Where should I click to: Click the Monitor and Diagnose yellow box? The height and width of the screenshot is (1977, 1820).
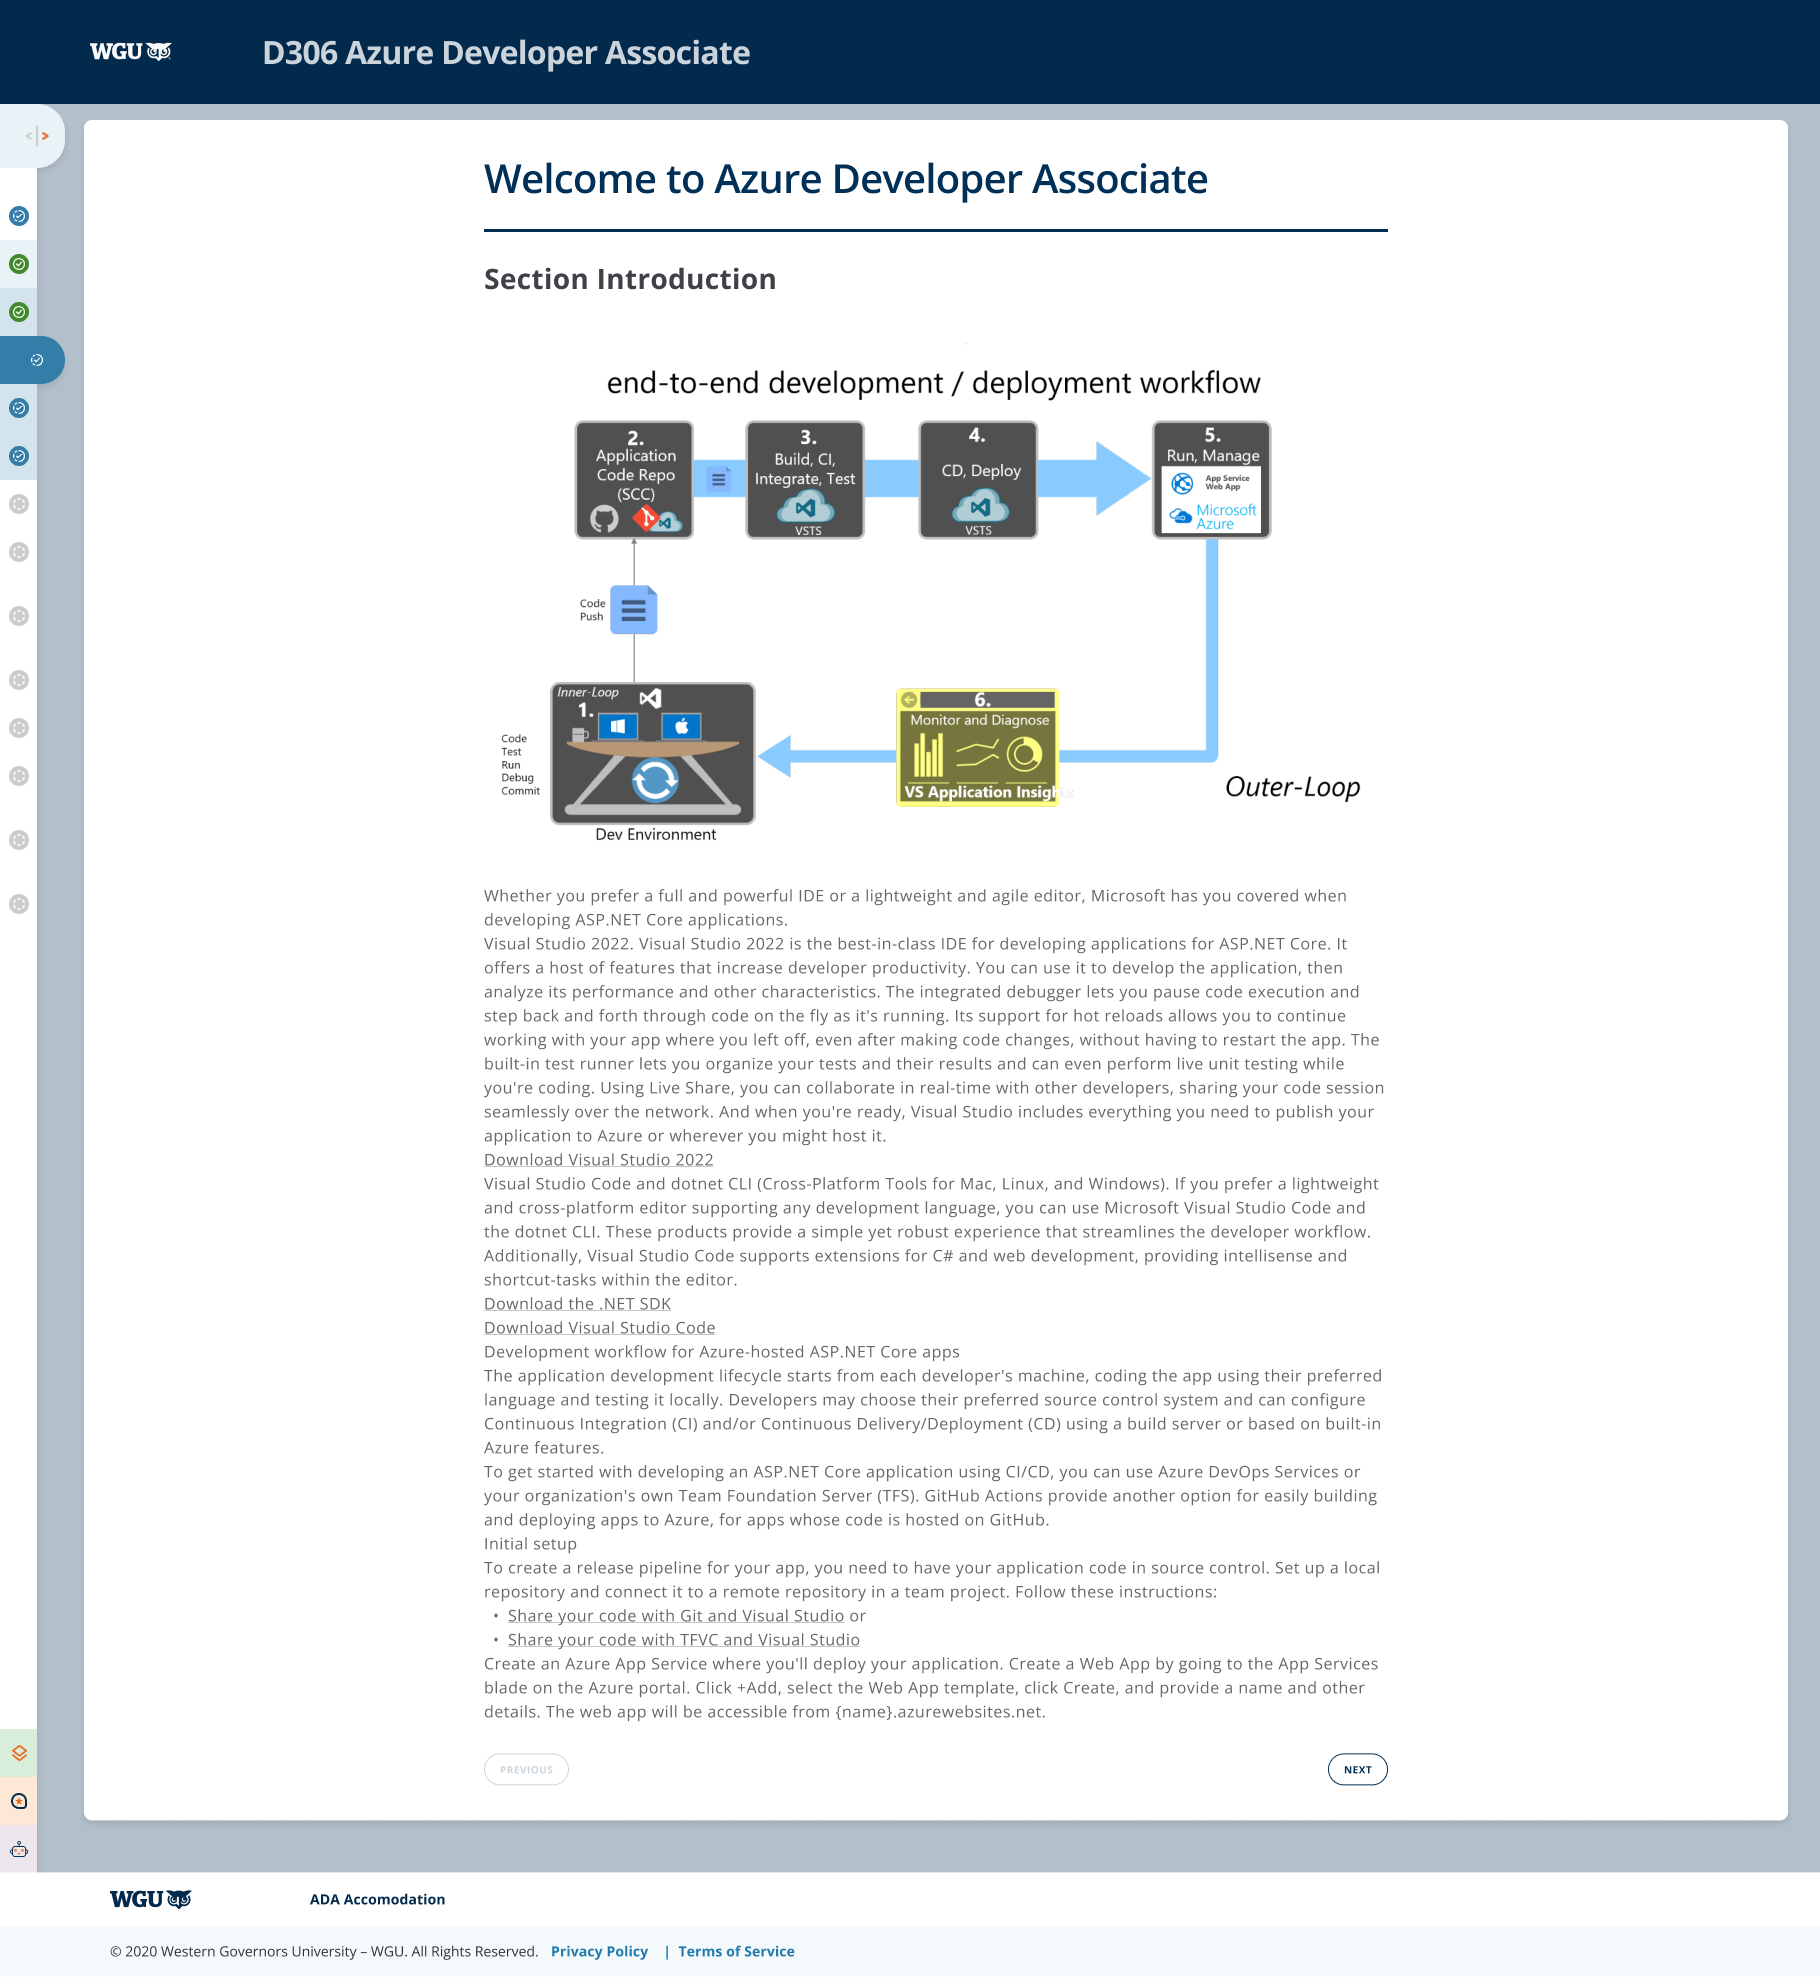coord(978,748)
